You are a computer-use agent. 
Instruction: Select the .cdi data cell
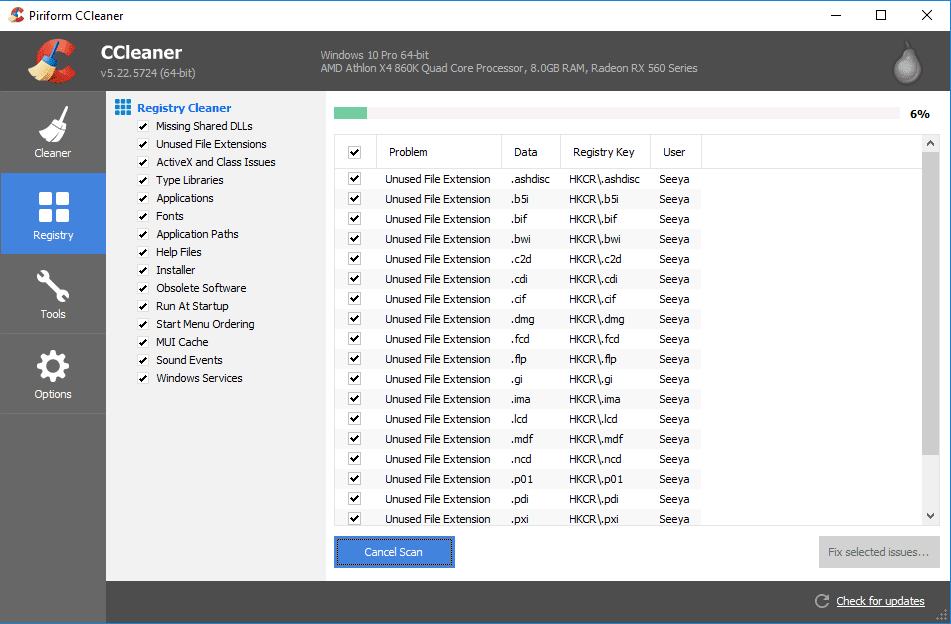pyautogui.click(x=519, y=279)
